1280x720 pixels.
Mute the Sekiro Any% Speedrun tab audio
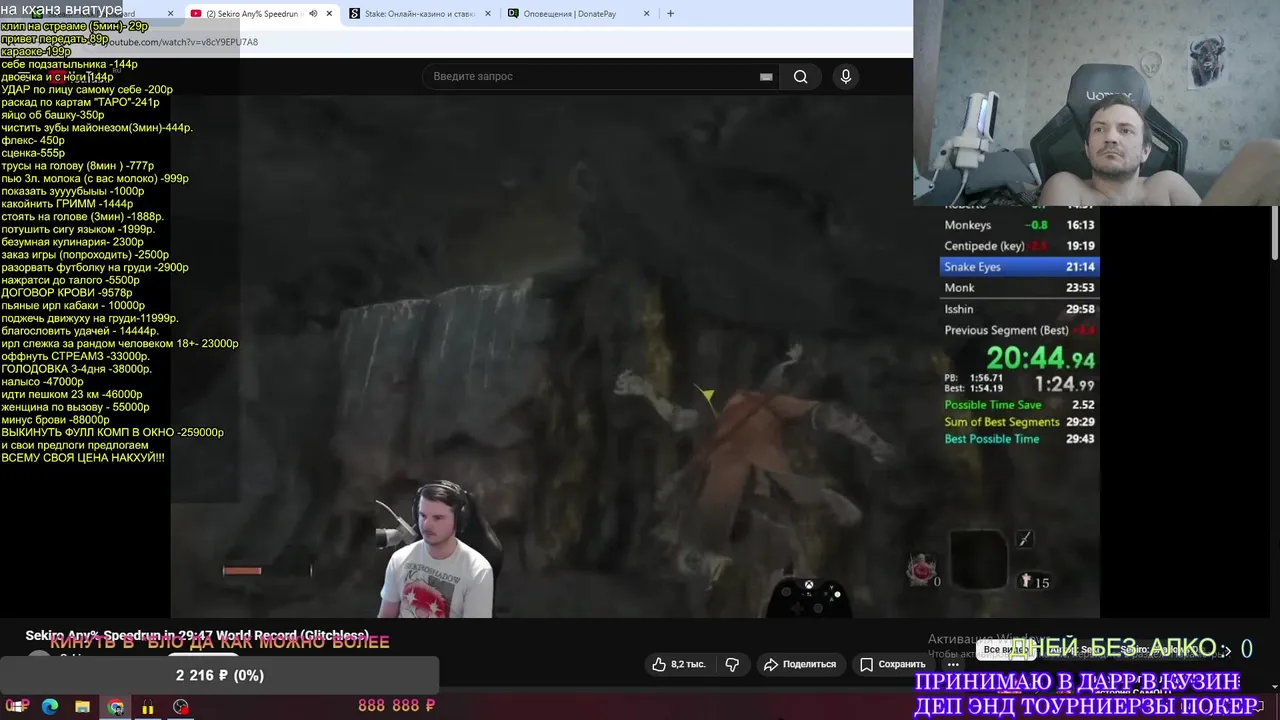click(313, 14)
